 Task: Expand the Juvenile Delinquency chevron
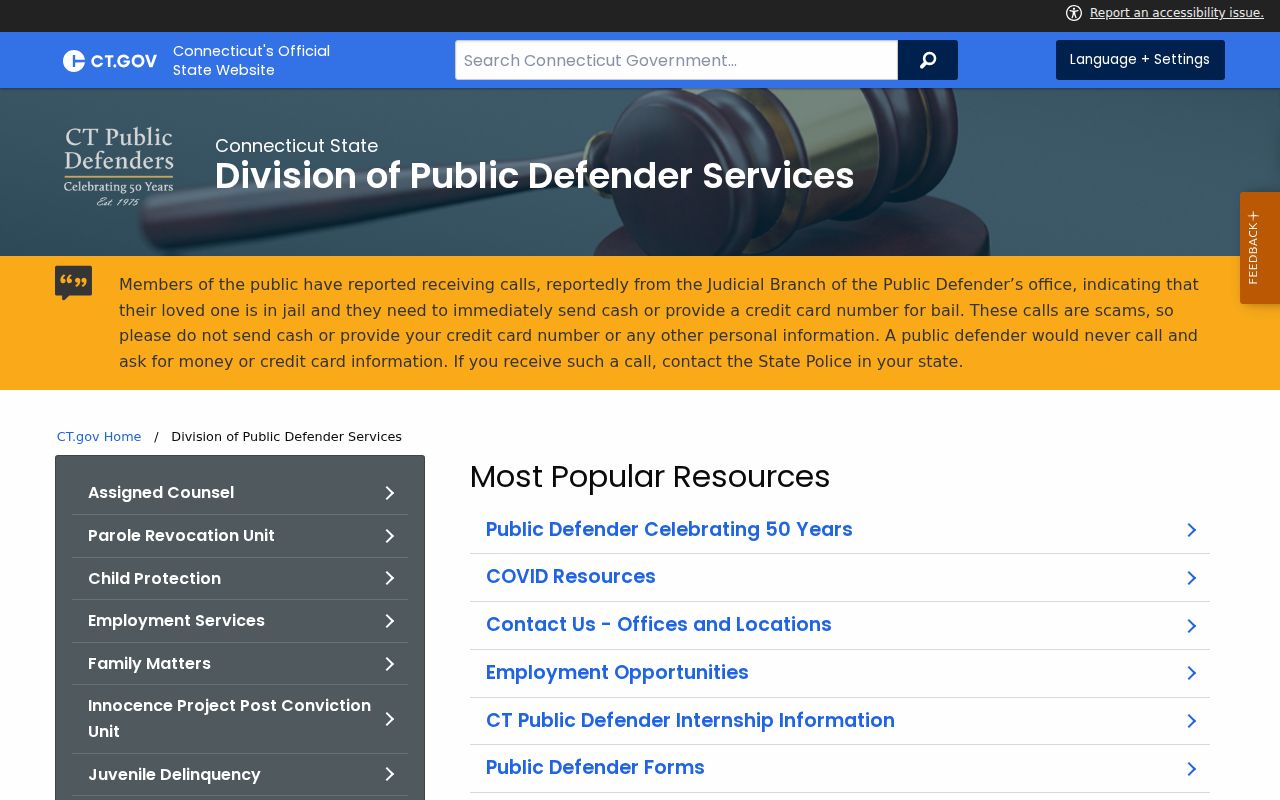point(390,775)
